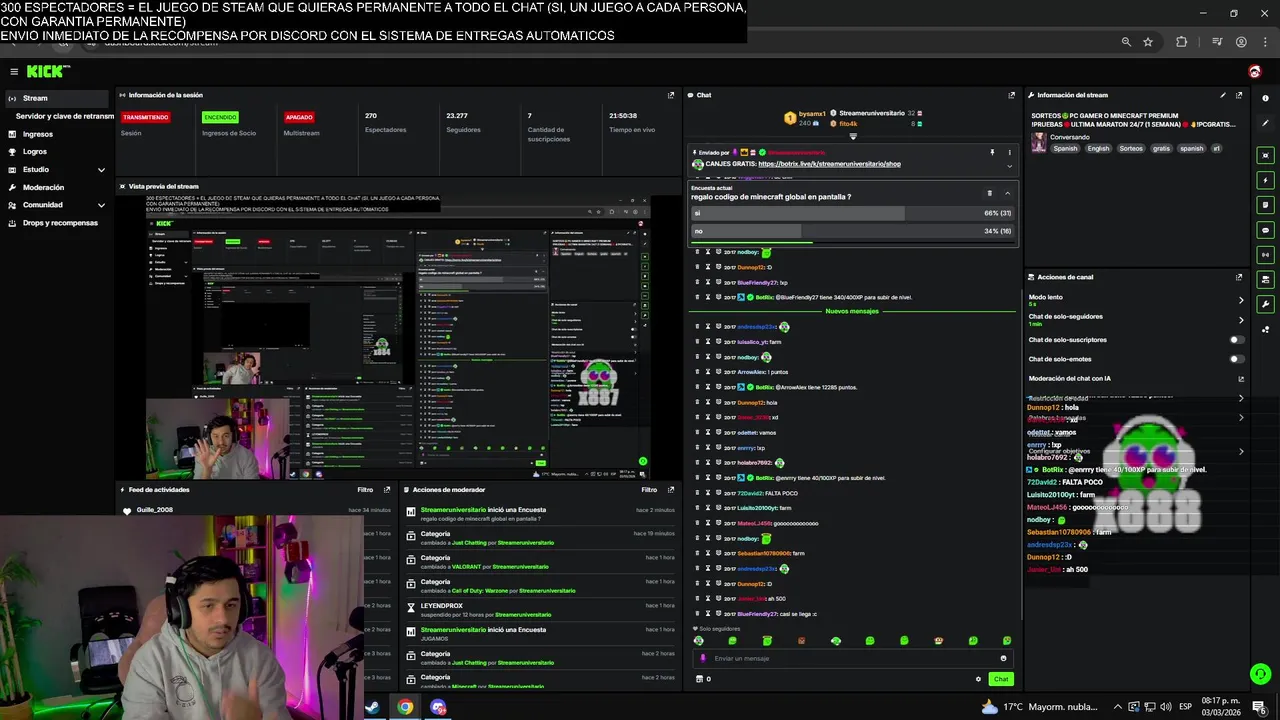Open Modo lento settings arrow
Image resolution: width=1280 pixels, height=720 pixels.
click(1241, 300)
